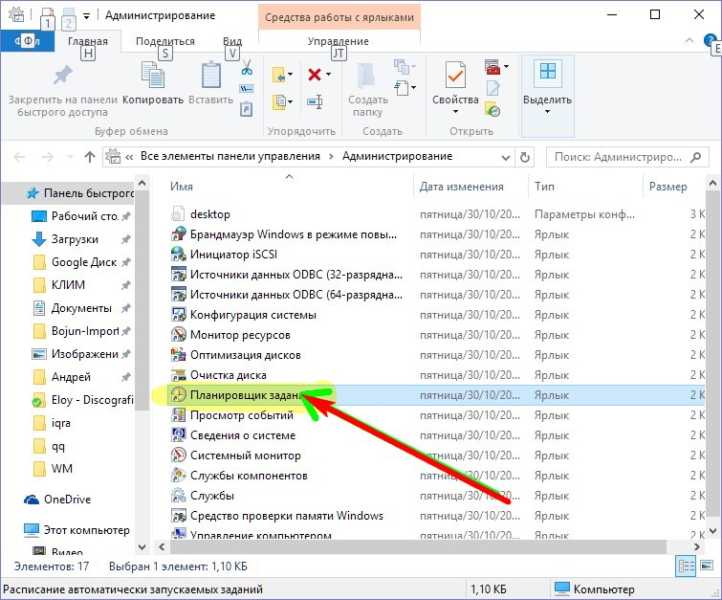Click the Select (Выделить) grid icon
The image size is (722, 600).
point(547,71)
